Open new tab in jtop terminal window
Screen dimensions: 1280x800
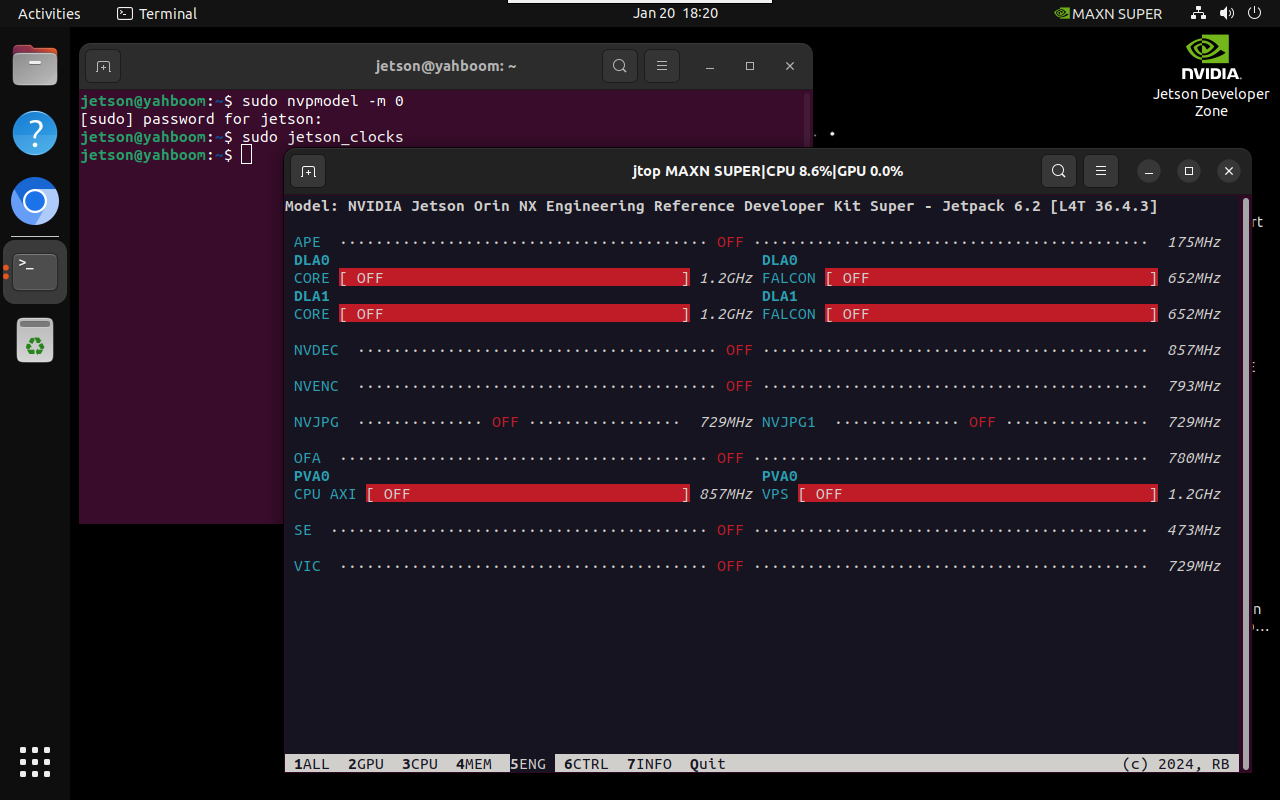(308, 171)
